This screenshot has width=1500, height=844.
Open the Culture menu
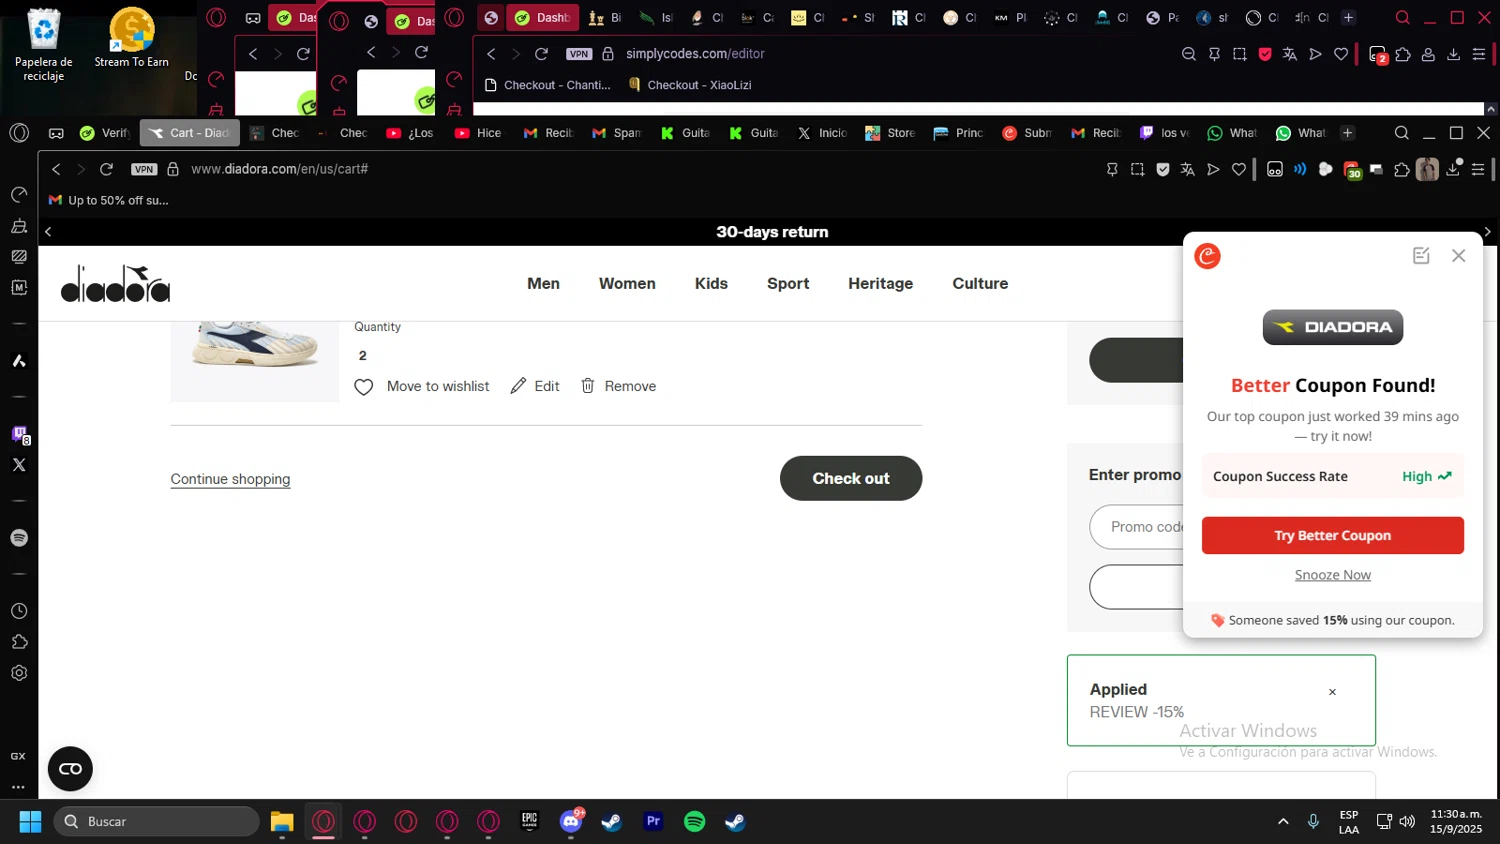(980, 284)
